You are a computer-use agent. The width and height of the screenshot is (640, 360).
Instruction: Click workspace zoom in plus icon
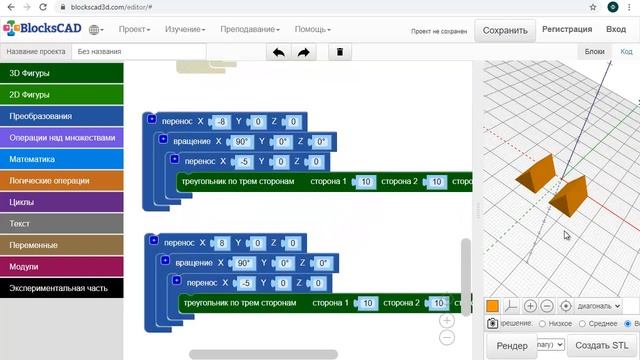point(447,320)
